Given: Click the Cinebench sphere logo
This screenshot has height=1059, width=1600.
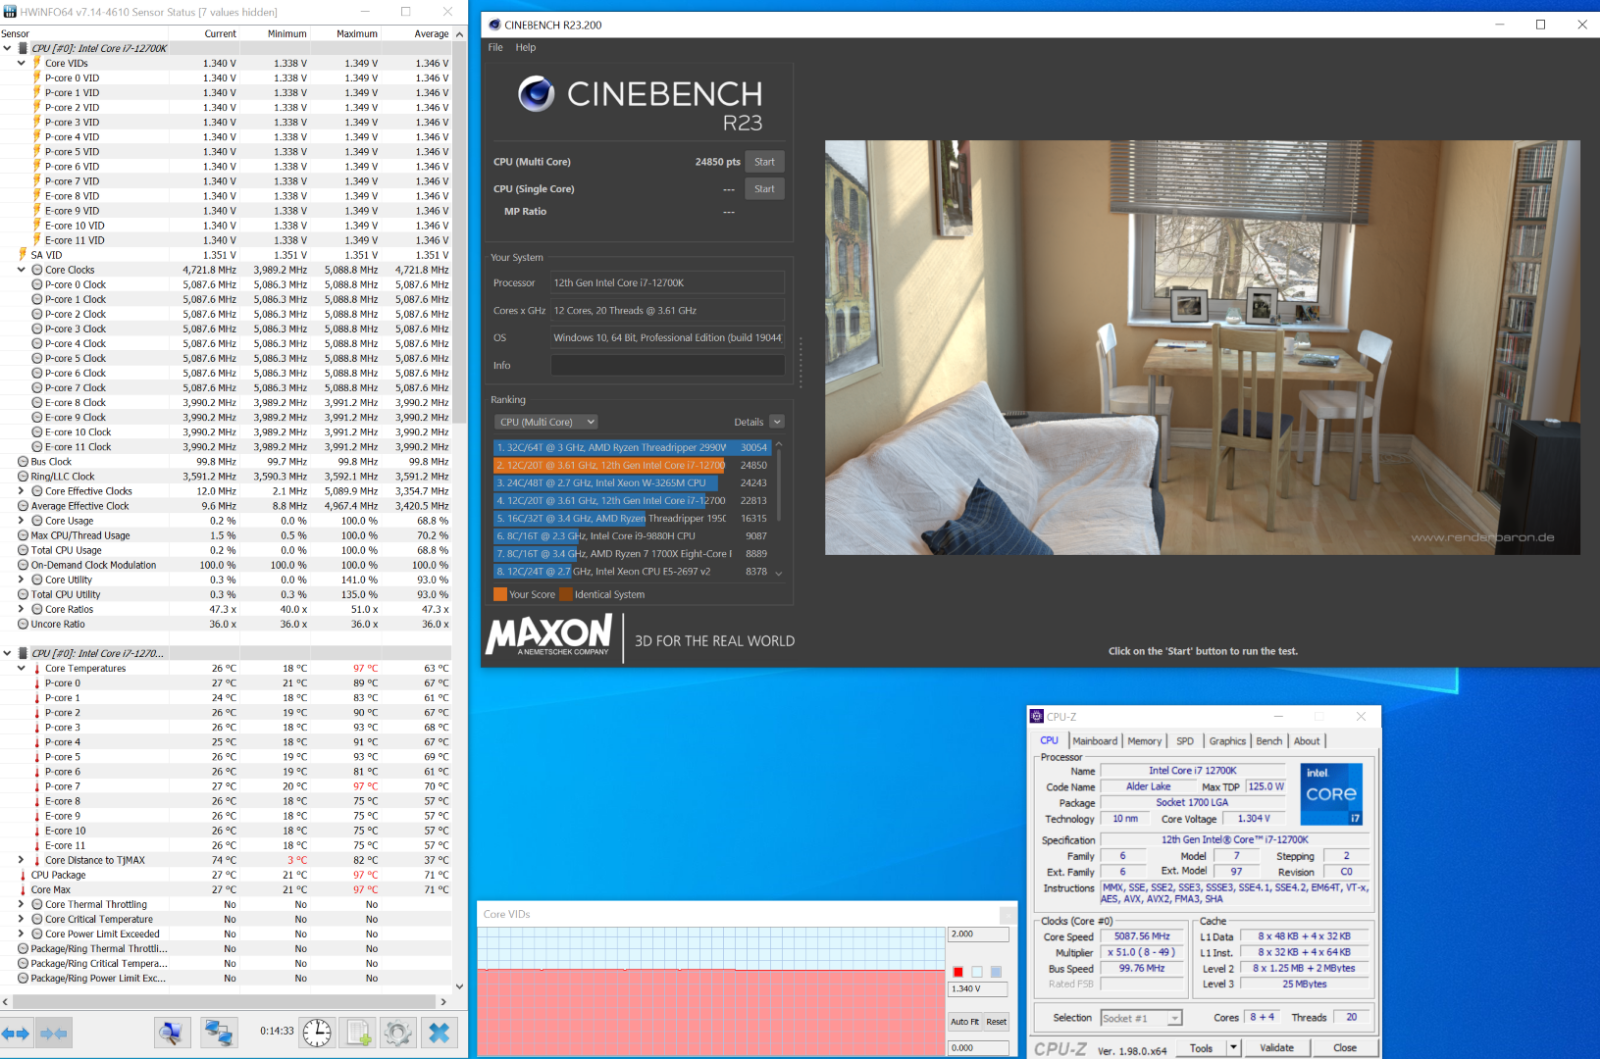Looking at the screenshot, I should coord(536,93).
